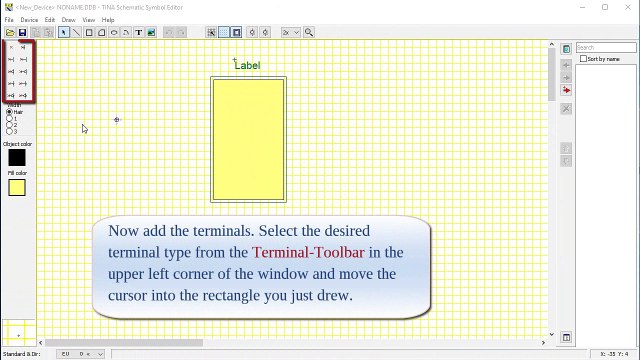Click the yellow Fill color swatch
Viewport: 640px width, 360px height.
17,187
